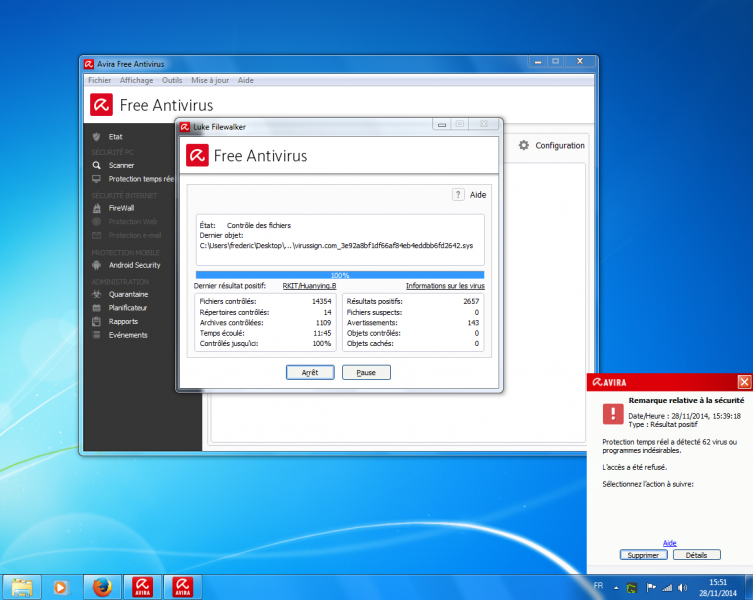Screen dimensions: 753x600
Task: Click the help question mark icon
Action: click(459, 195)
